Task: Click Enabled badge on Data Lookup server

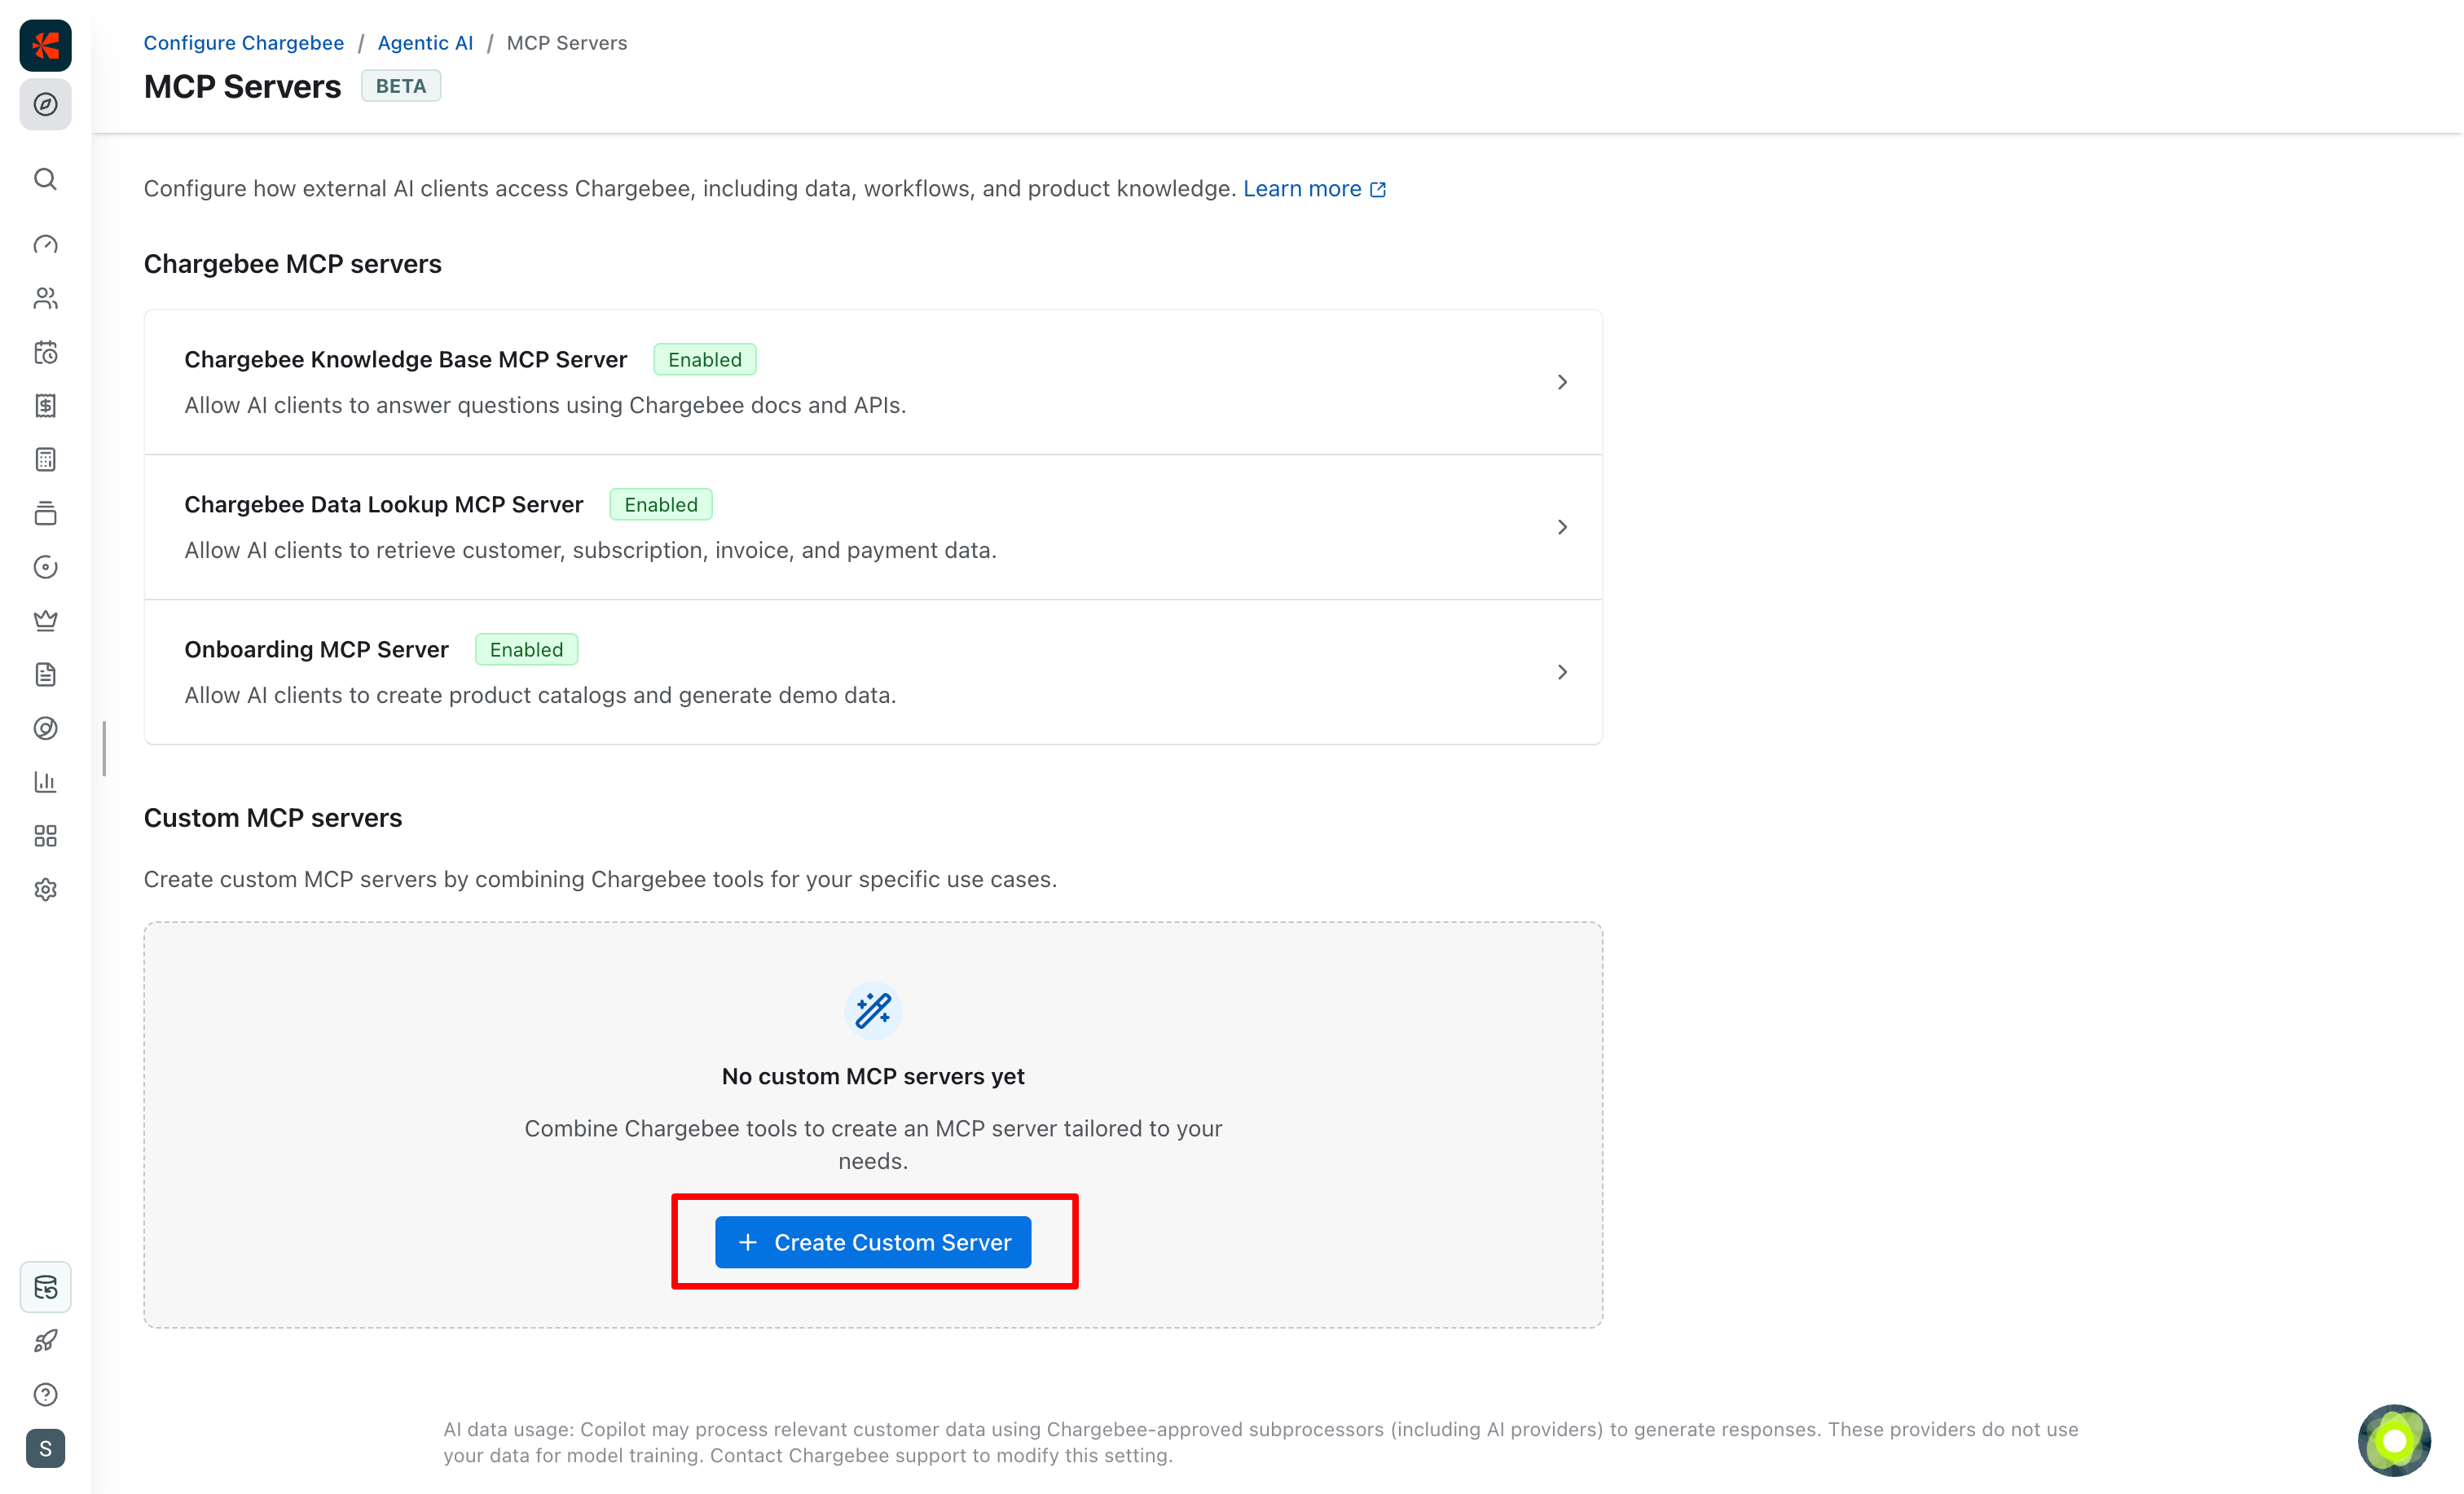Action: click(x=661, y=505)
